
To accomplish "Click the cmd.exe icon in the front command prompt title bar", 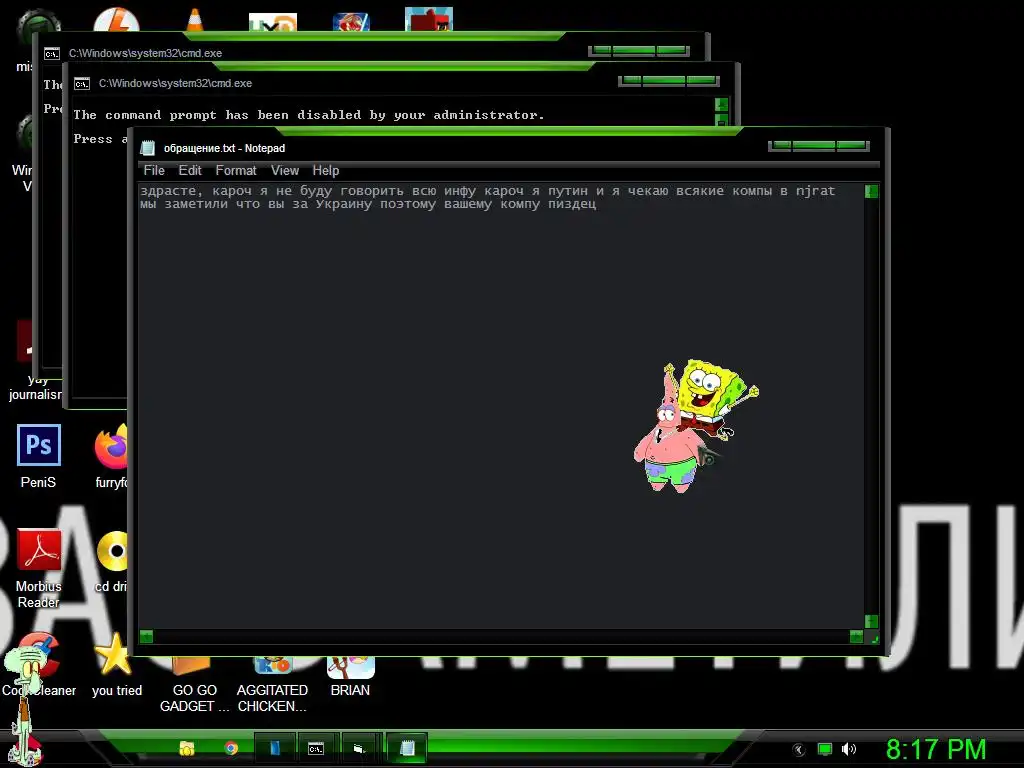I will pos(82,84).
